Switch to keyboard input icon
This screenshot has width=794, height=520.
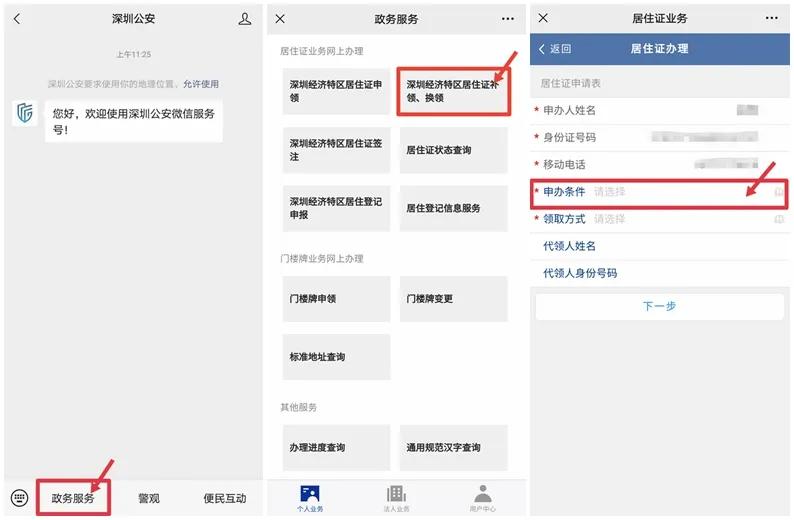coord(19,498)
